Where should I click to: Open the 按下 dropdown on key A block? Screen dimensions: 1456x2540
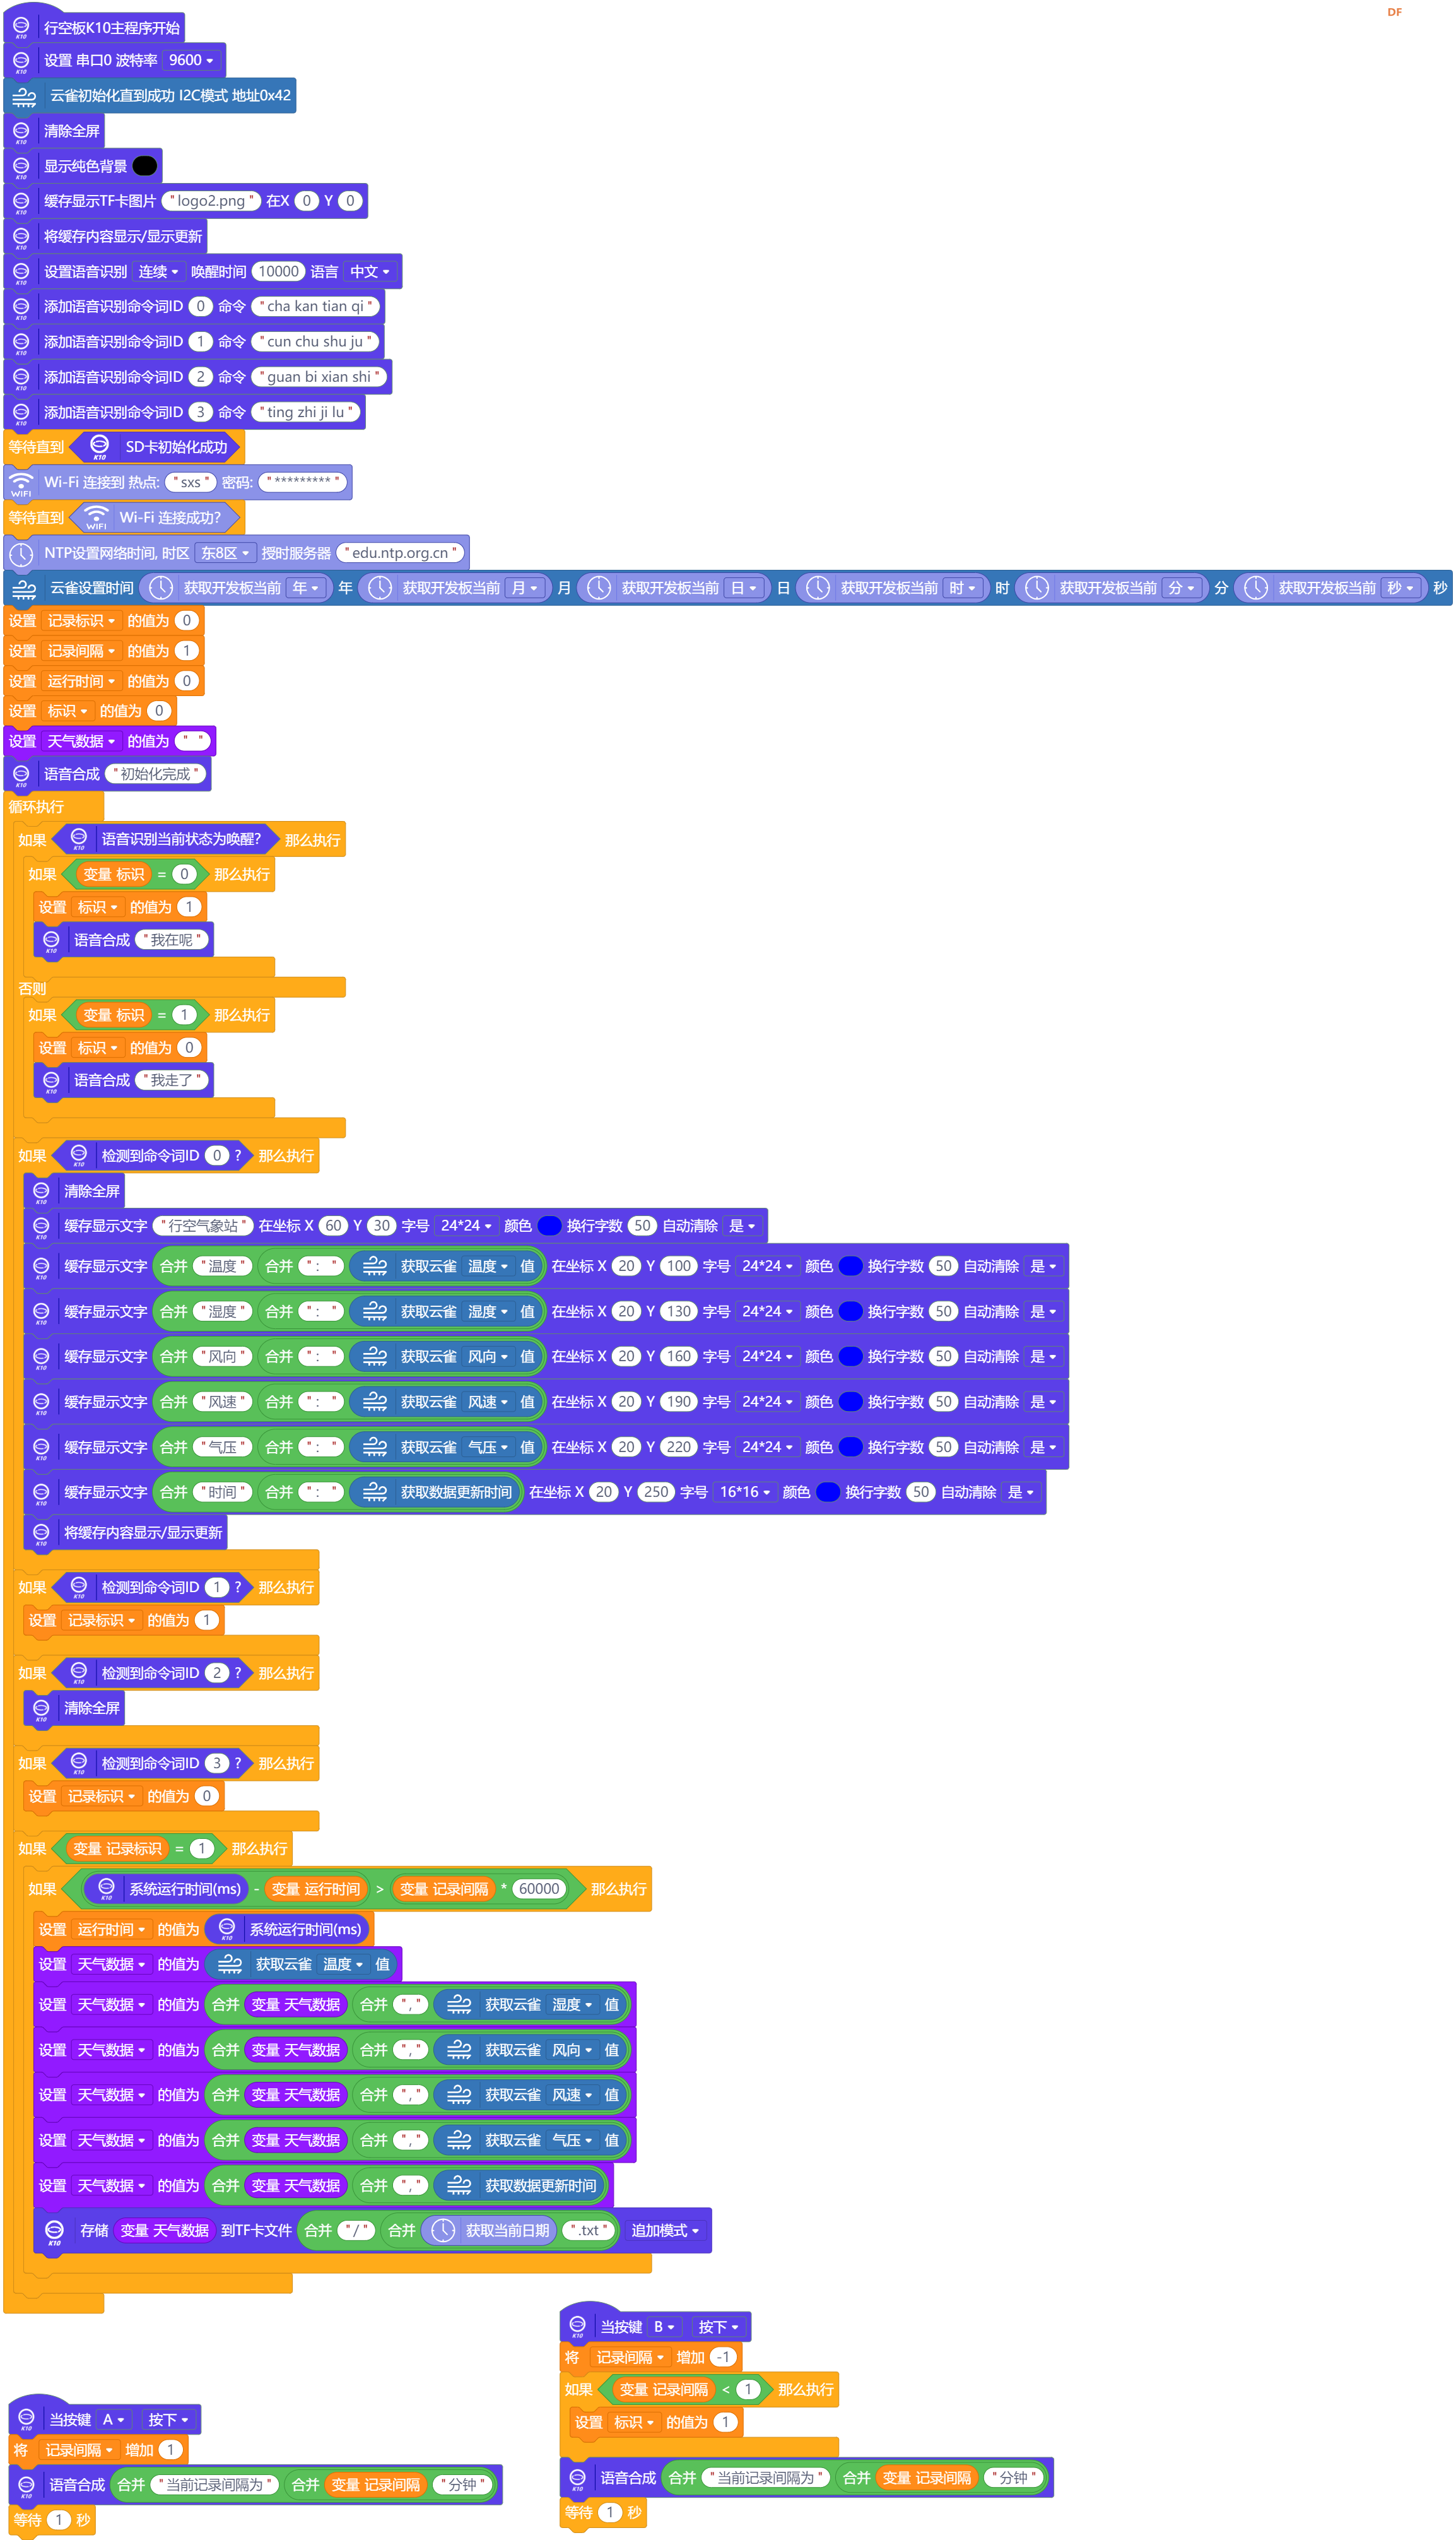[x=168, y=2420]
